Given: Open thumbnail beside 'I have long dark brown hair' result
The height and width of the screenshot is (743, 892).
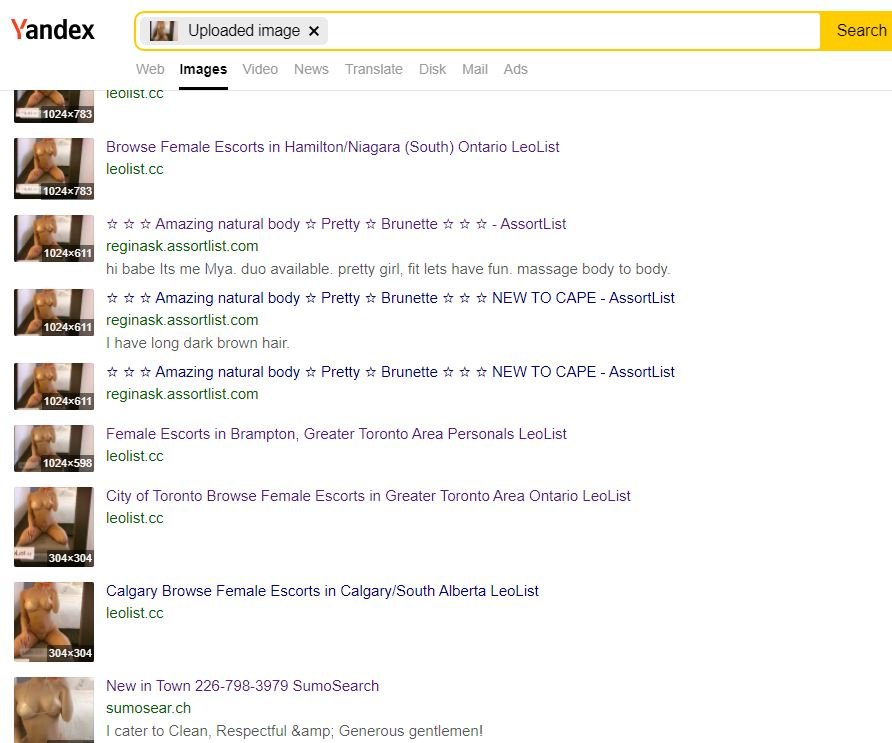Looking at the screenshot, I should 54,312.
